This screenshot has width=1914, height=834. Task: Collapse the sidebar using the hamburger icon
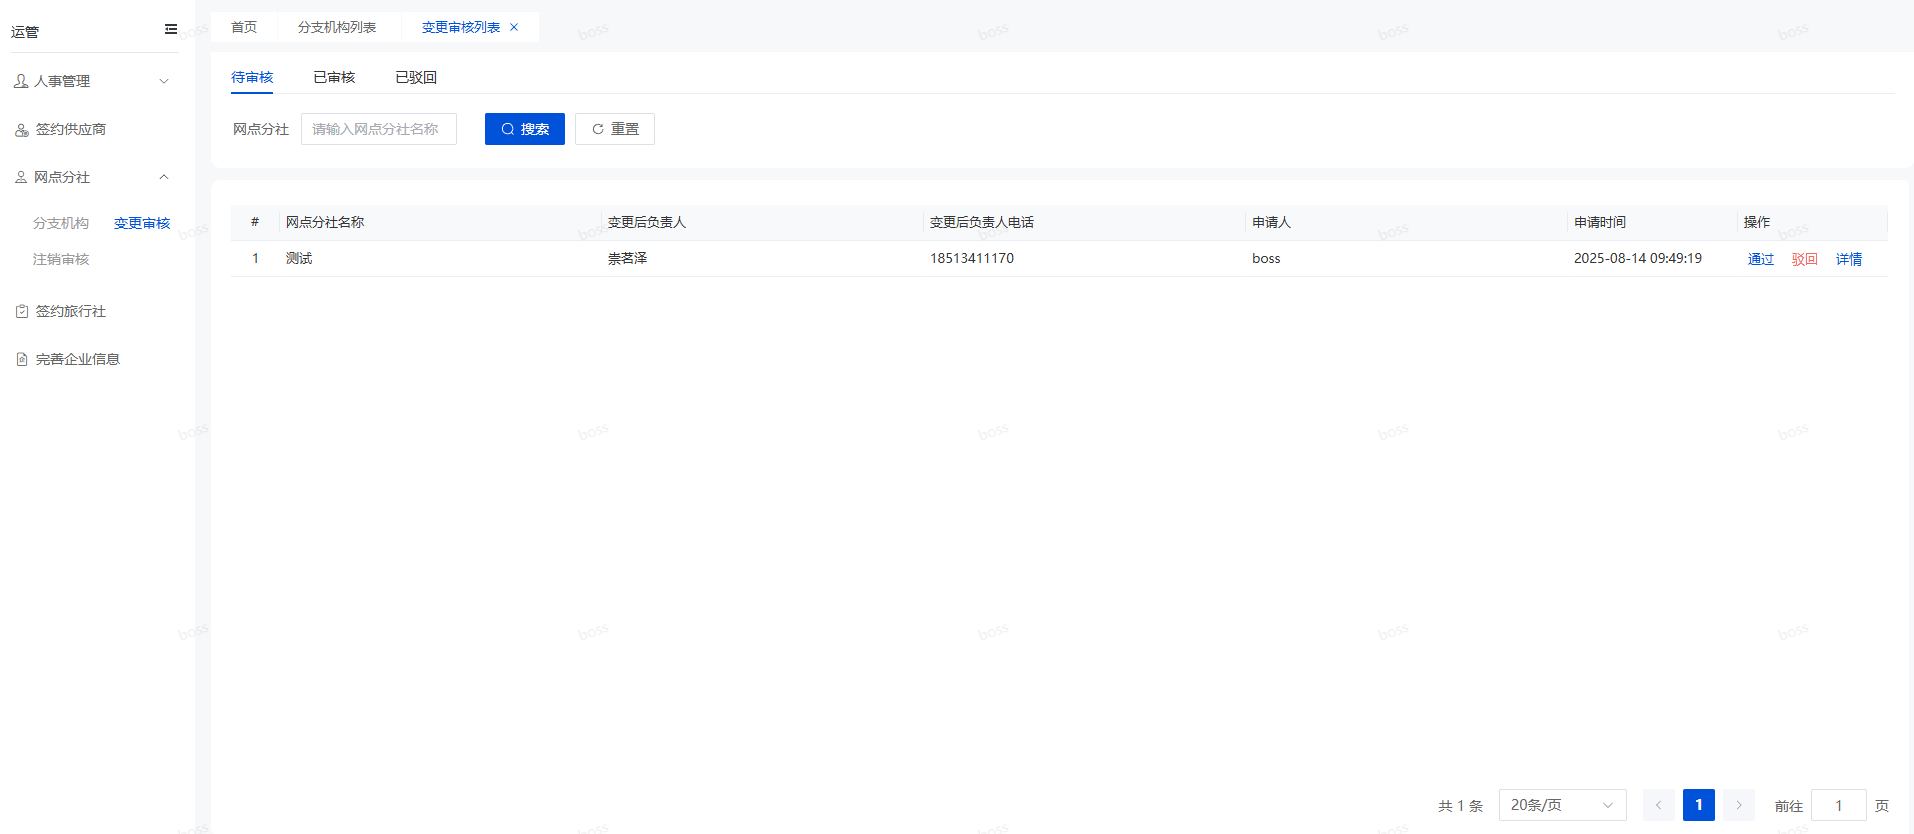click(171, 29)
